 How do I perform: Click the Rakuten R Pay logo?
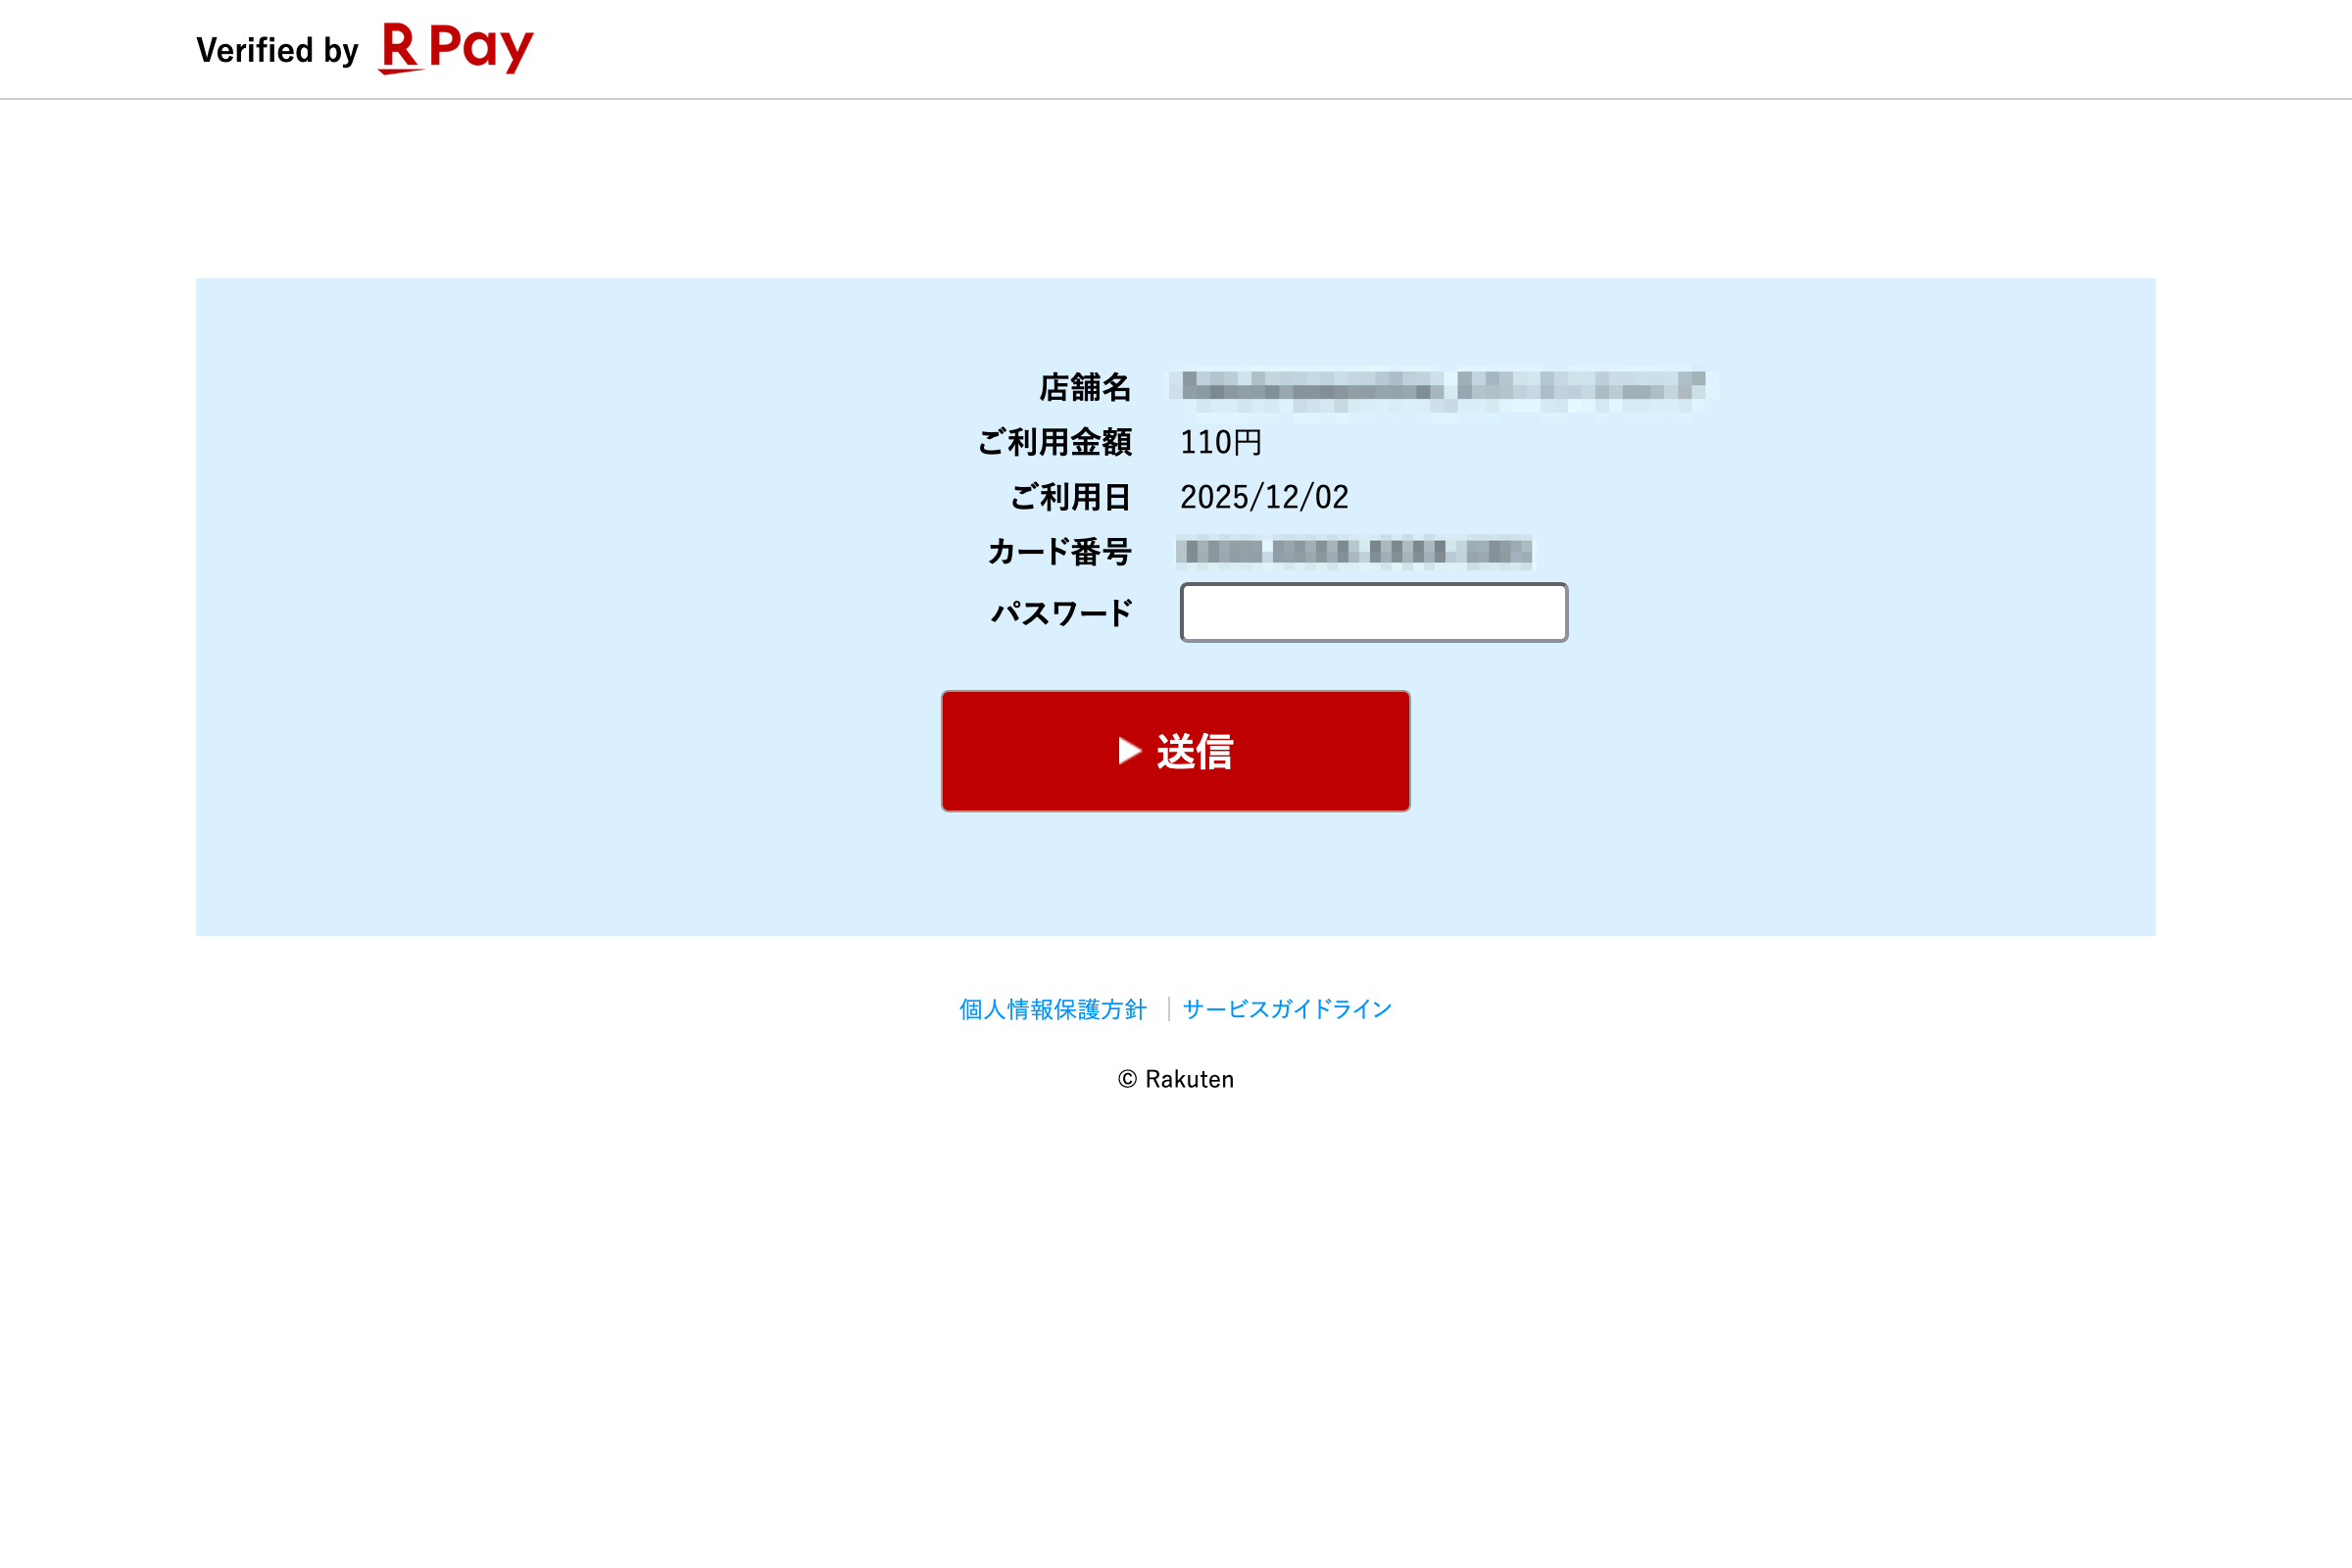tap(456, 48)
